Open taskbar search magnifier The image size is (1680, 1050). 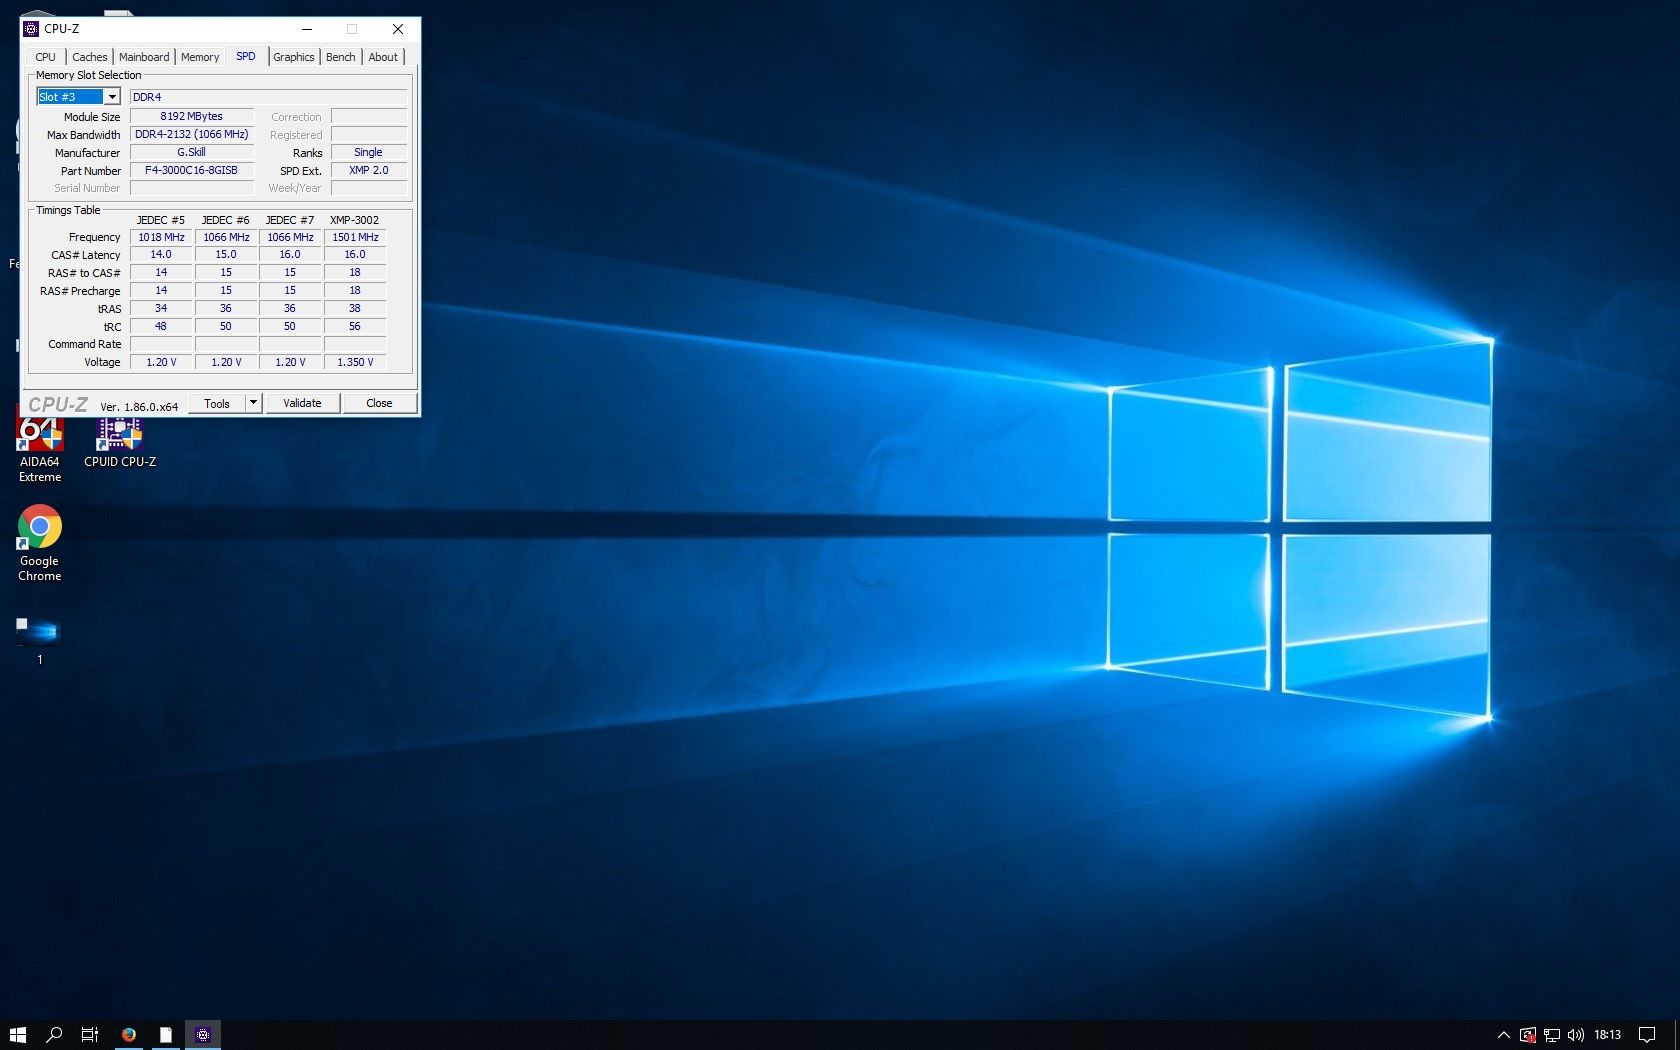(54, 1035)
